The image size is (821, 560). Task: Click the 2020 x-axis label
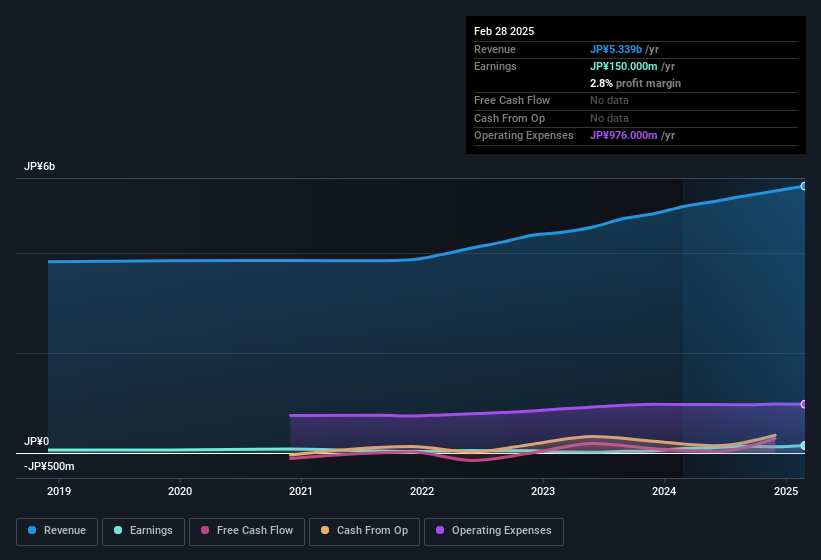(180, 491)
